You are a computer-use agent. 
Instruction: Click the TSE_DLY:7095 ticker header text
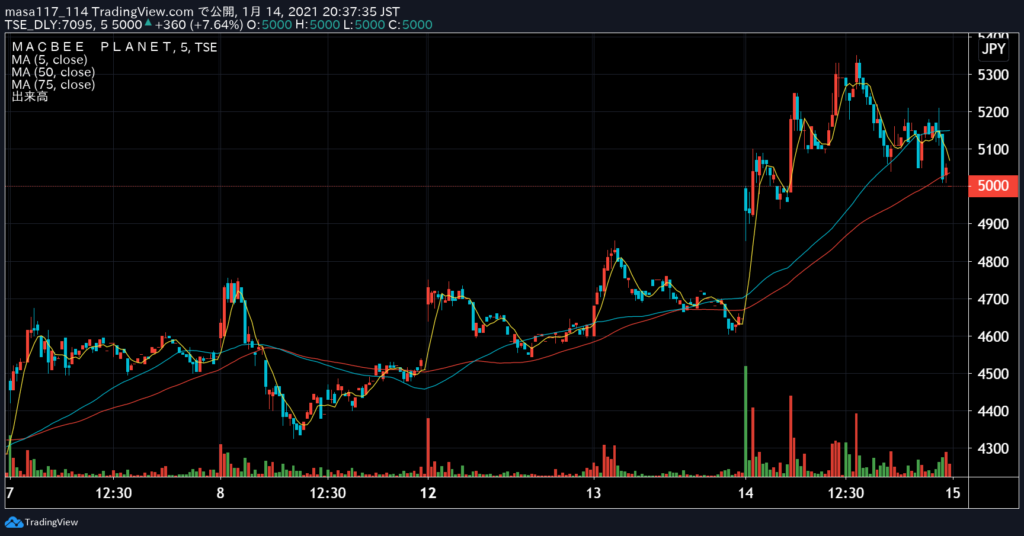pyautogui.click(x=50, y=25)
